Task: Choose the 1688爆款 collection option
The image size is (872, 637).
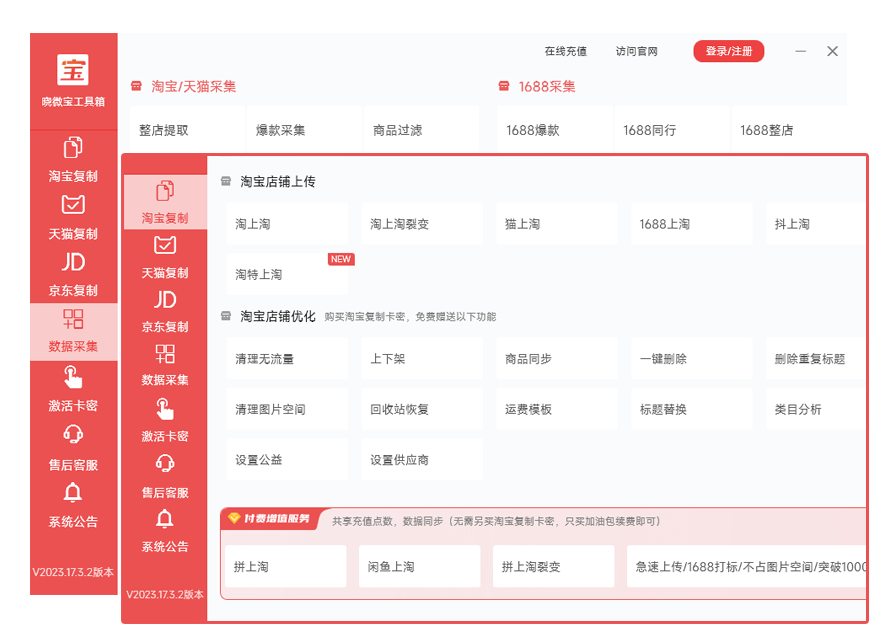Action: (x=553, y=130)
